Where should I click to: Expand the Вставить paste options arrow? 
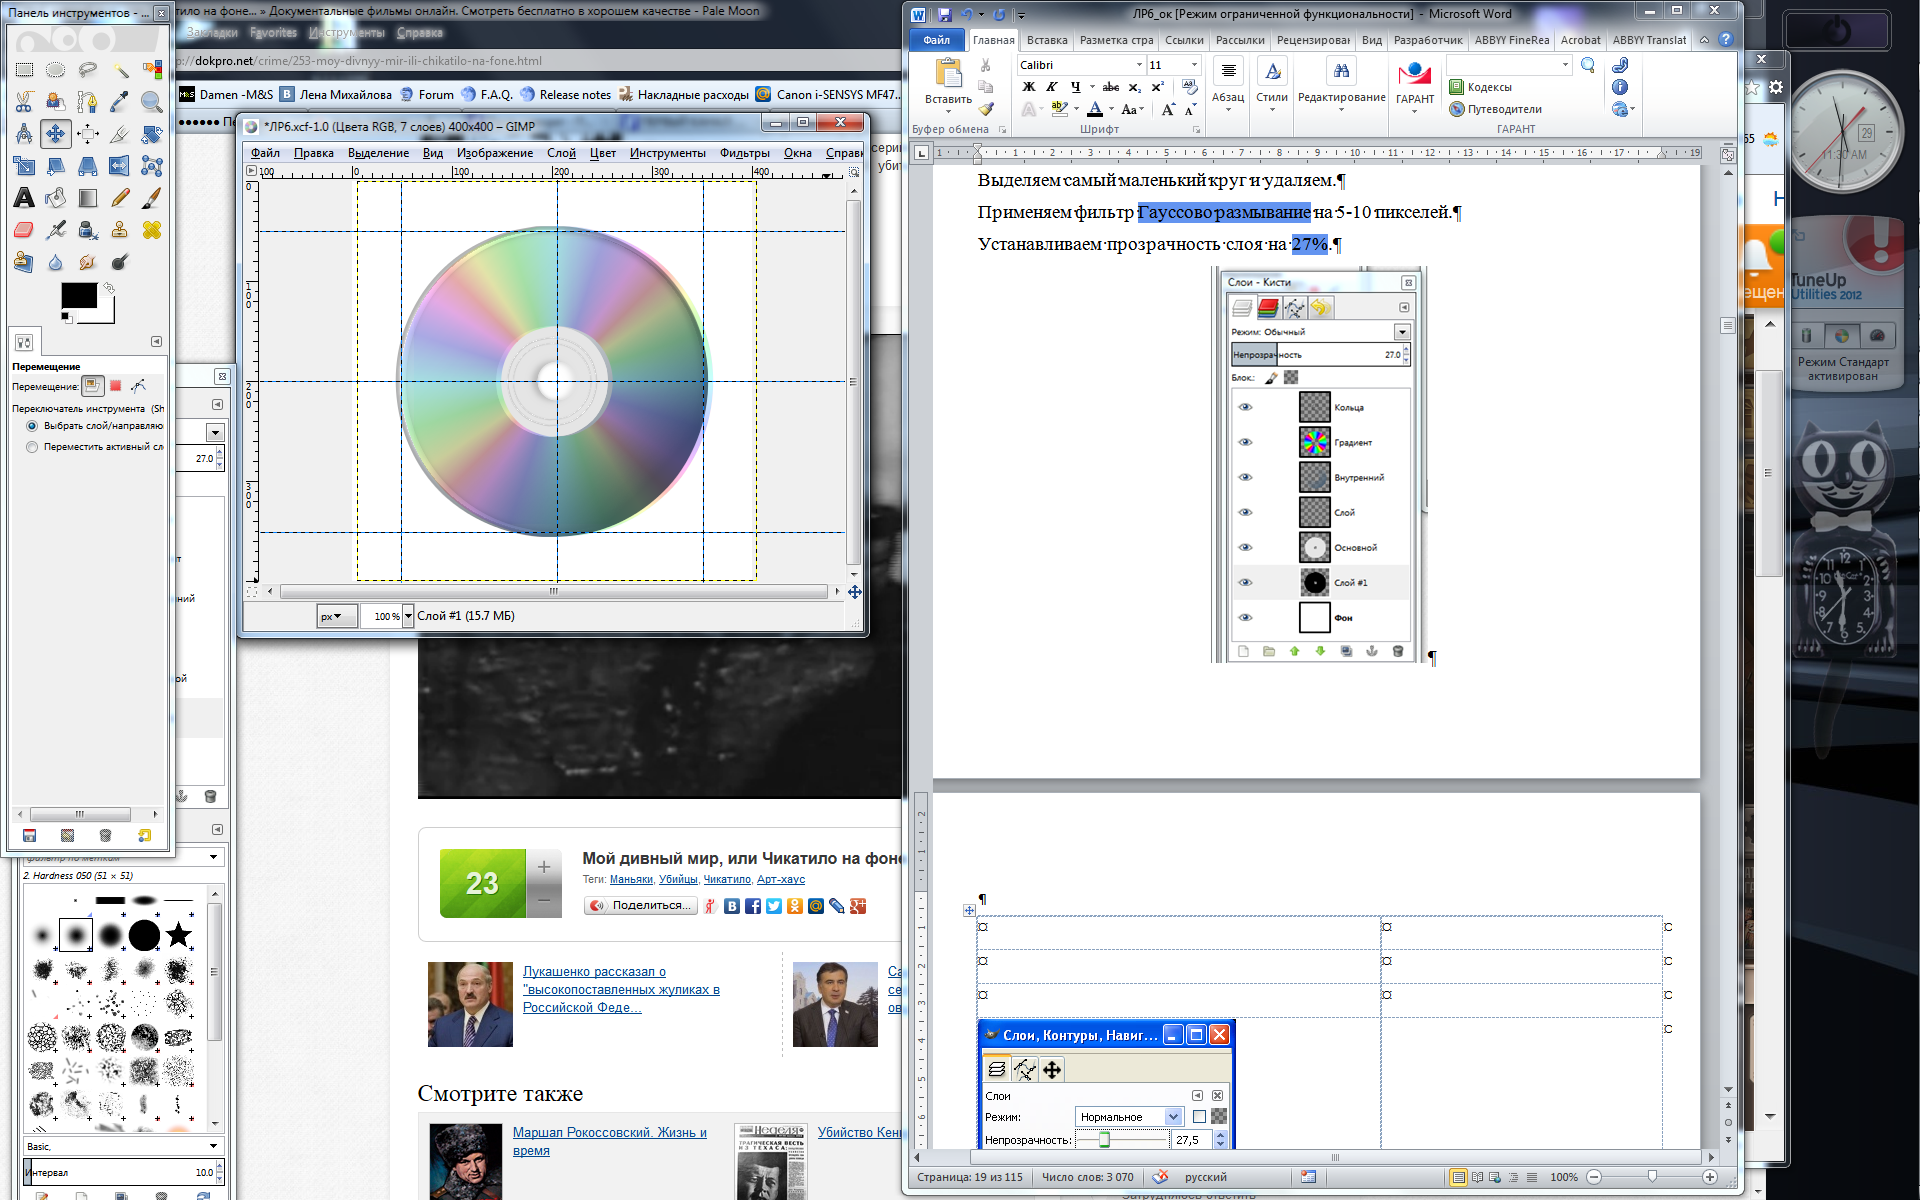click(948, 111)
